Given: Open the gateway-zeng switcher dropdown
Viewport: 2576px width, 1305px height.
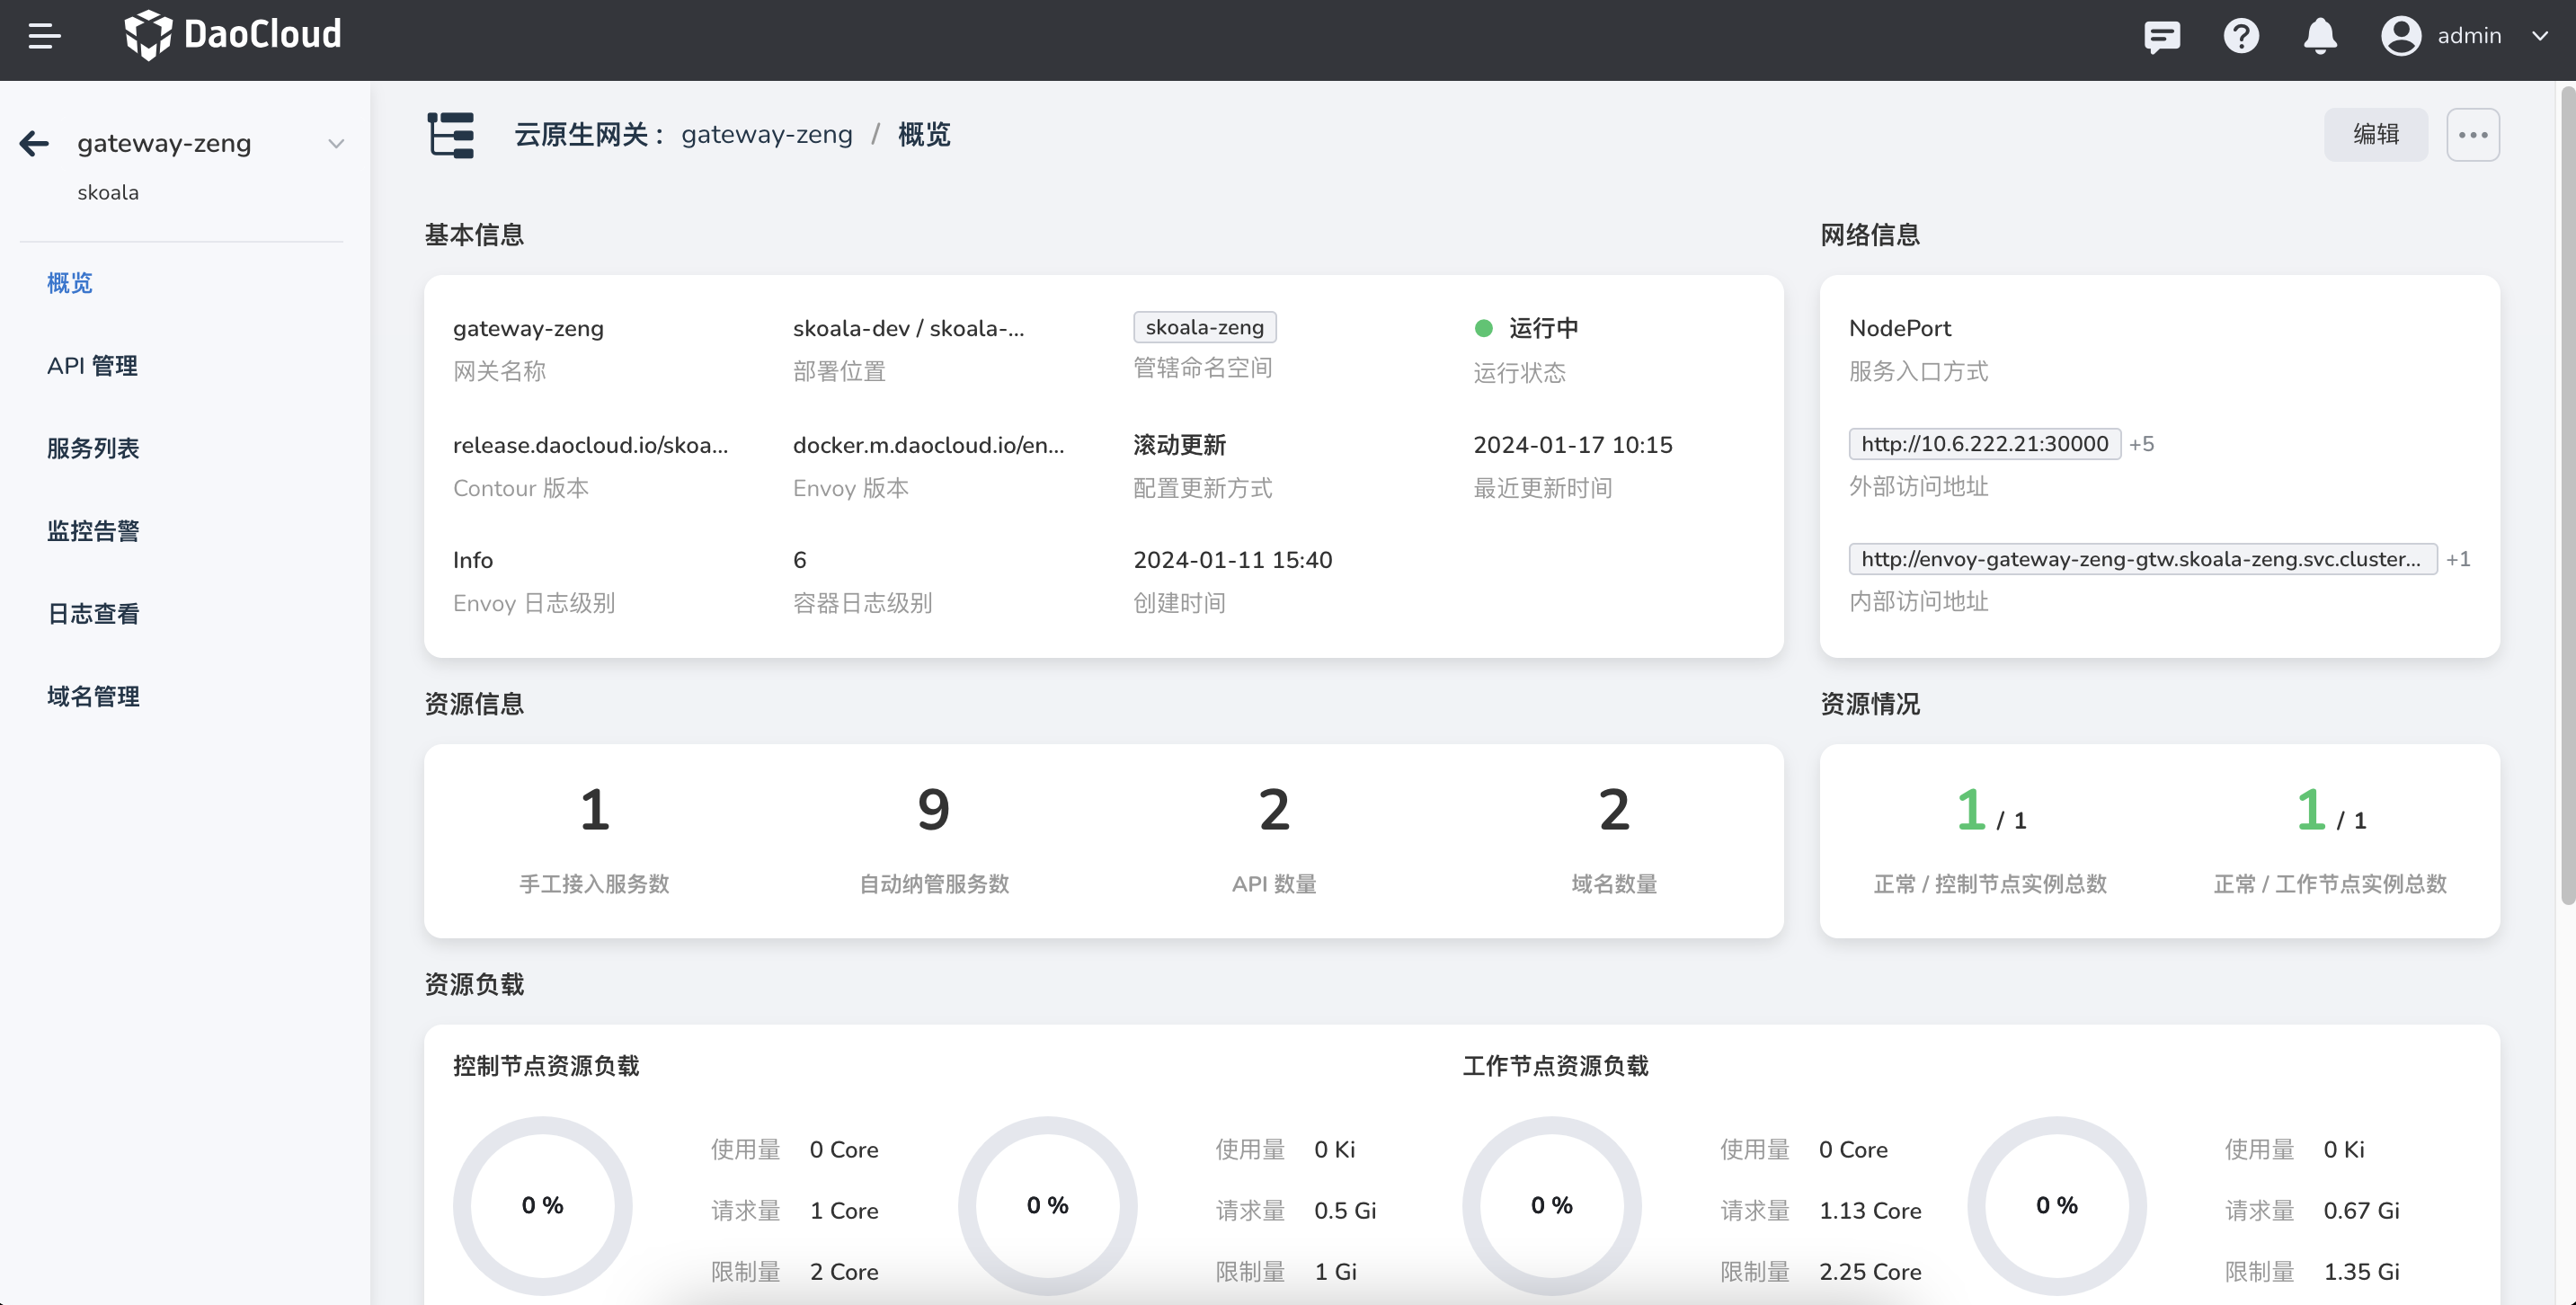Looking at the screenshot, I should tap(337, 143).
